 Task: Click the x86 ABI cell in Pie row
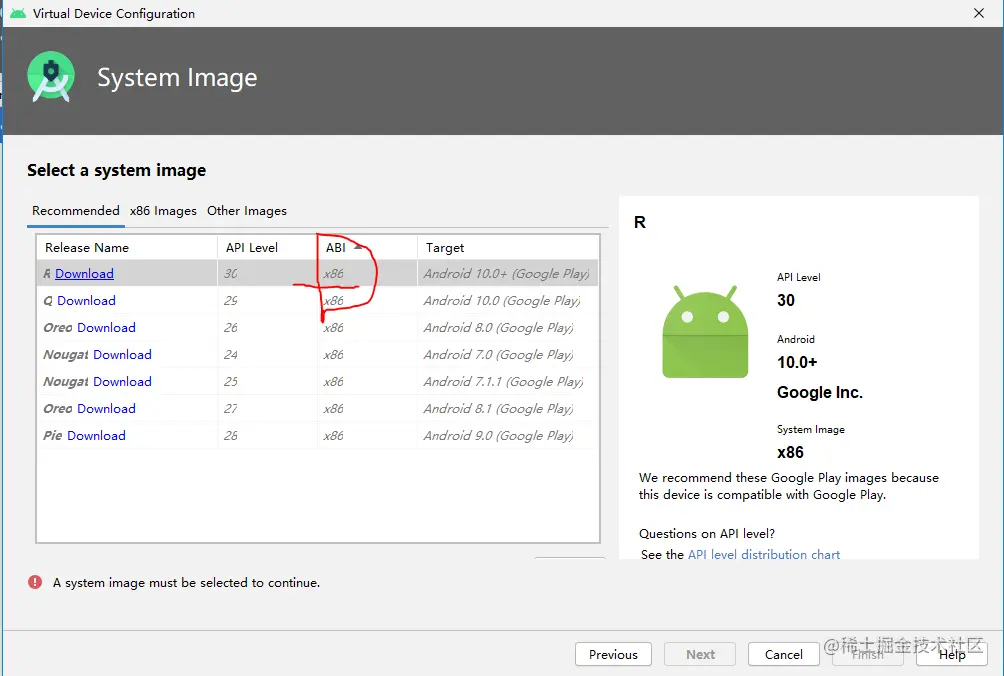point(367,435)
